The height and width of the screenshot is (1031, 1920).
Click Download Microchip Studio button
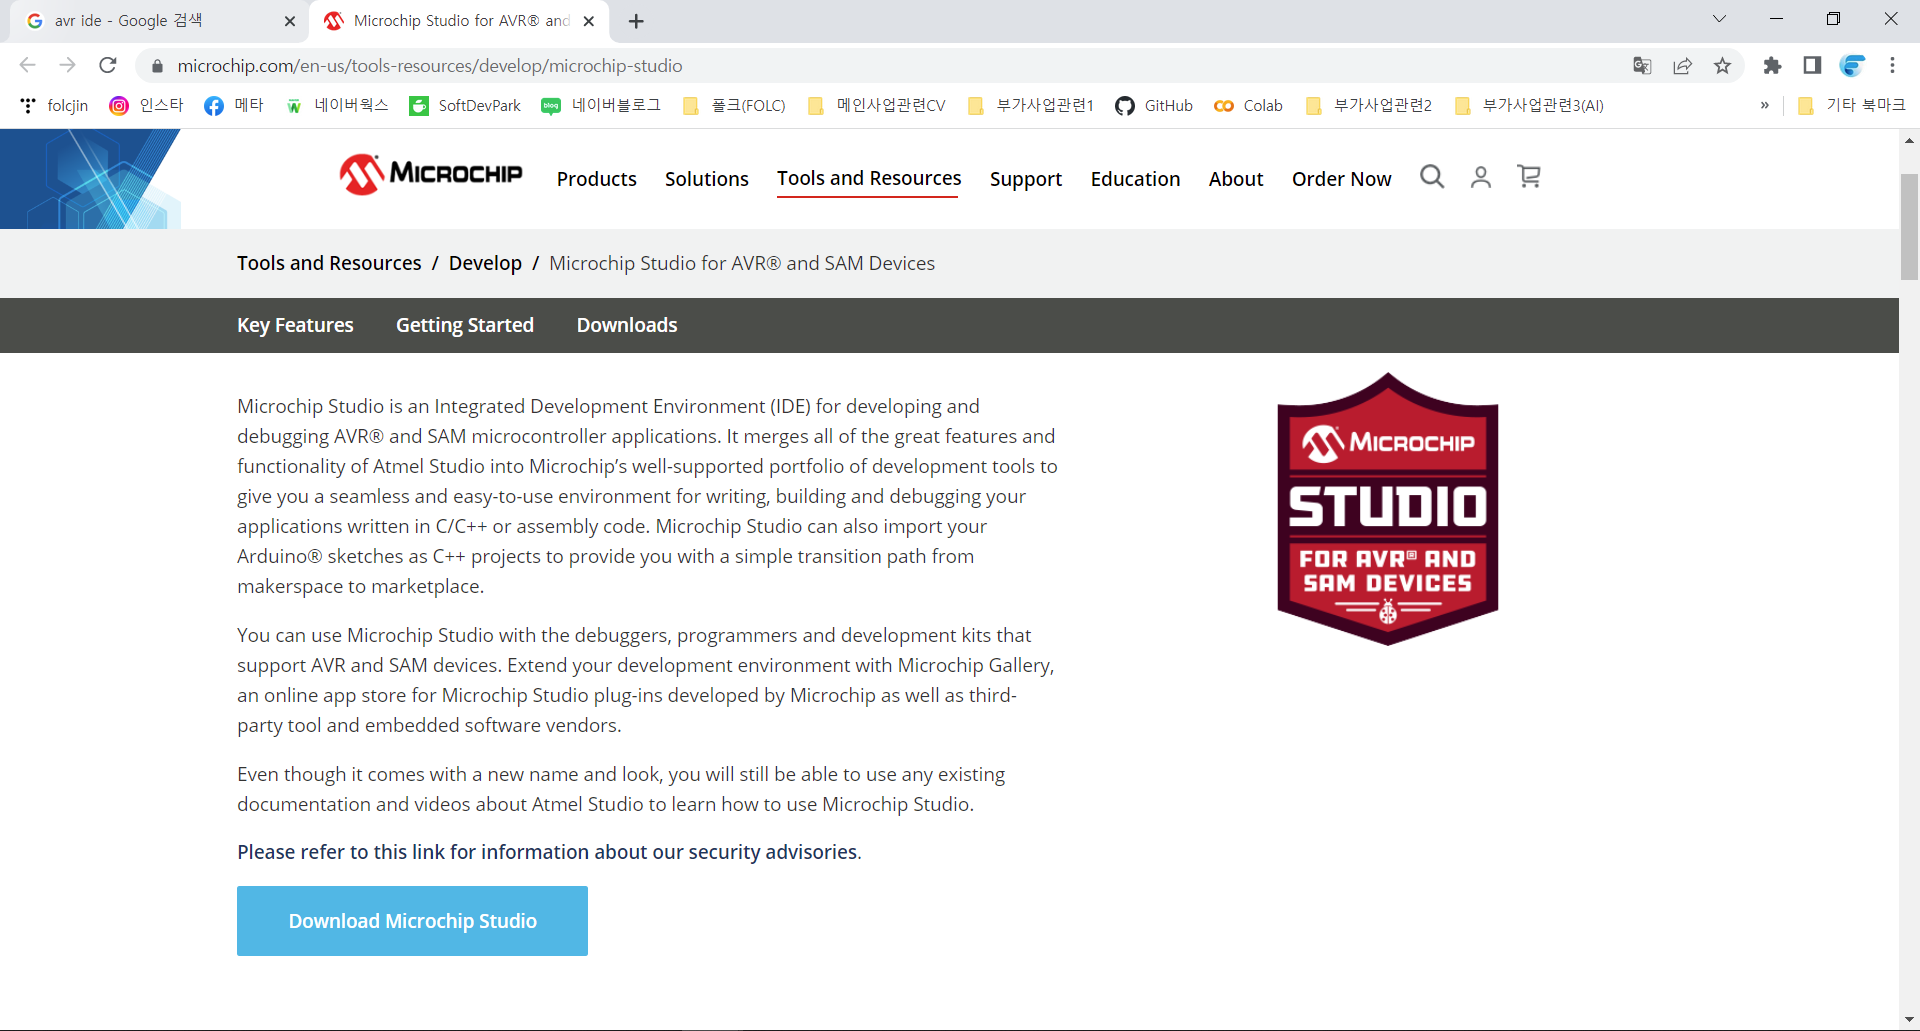tap(412, 921)
